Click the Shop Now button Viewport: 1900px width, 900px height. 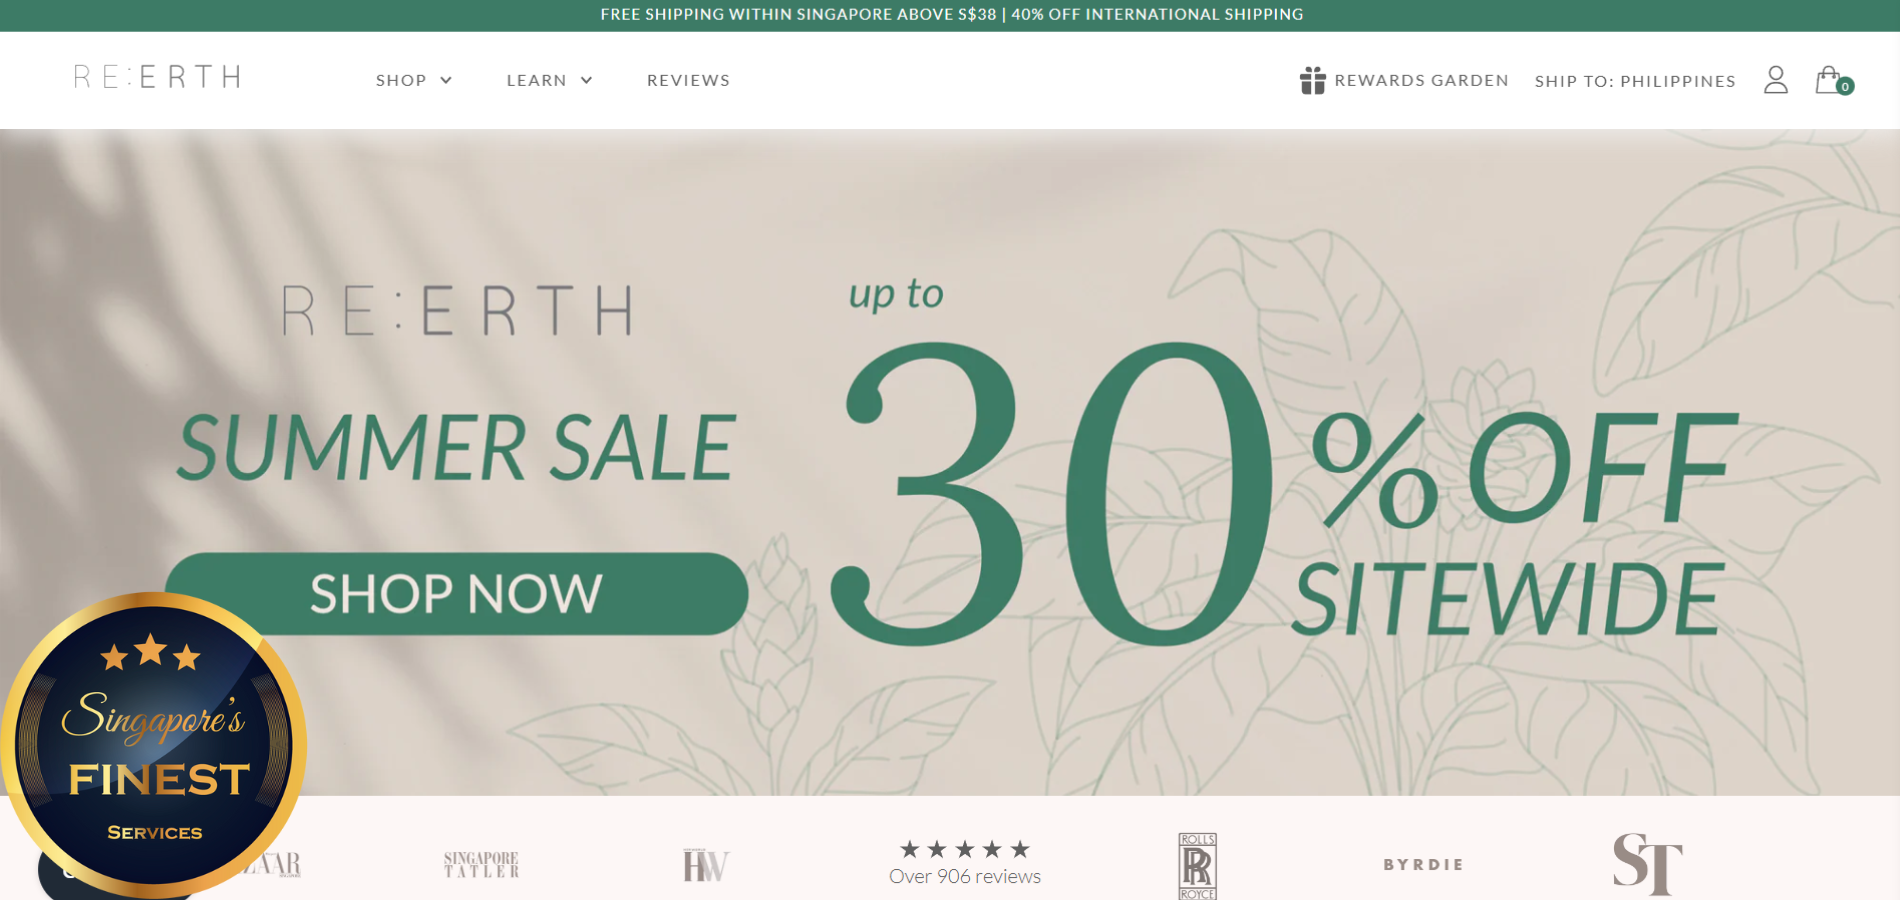(456, 594)
